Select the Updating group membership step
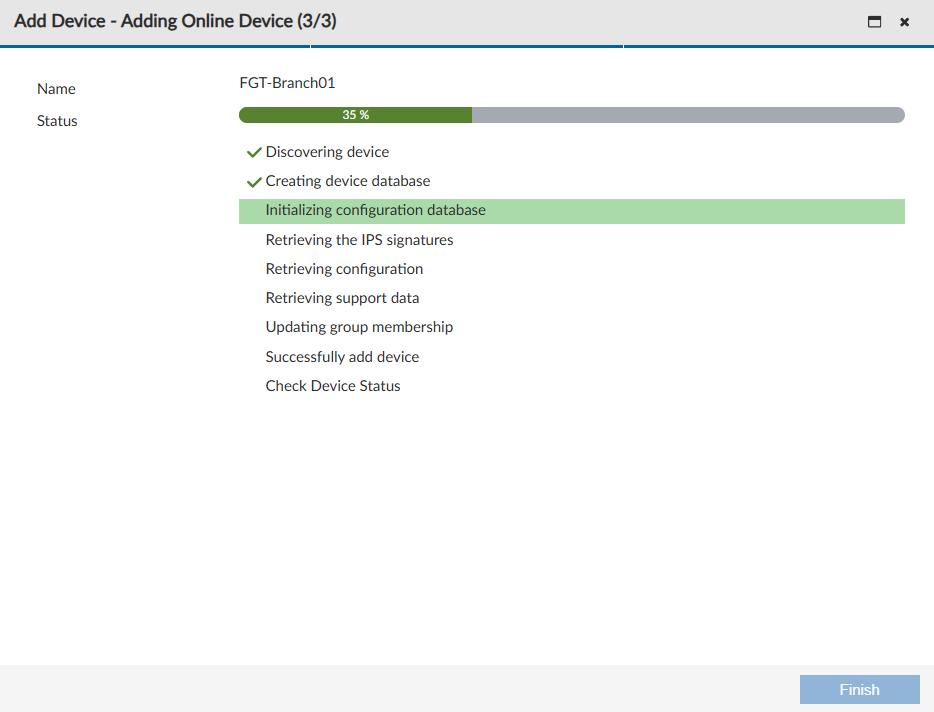 click(359, 327)
